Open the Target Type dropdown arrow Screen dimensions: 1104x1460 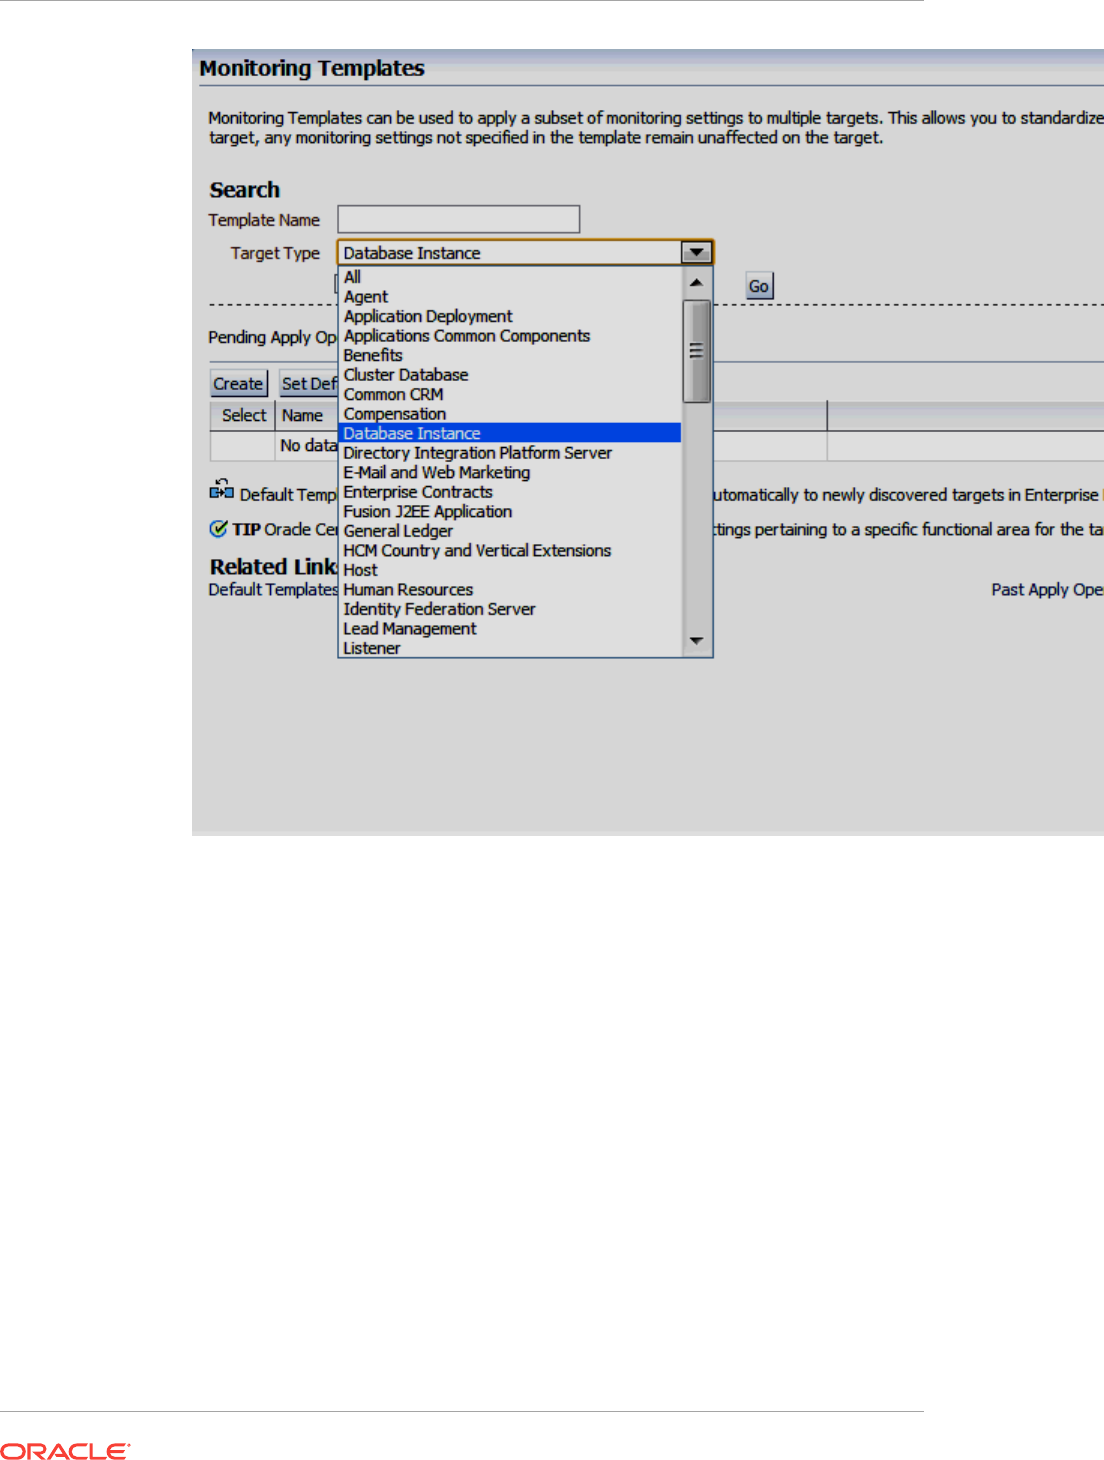(696, 253)
